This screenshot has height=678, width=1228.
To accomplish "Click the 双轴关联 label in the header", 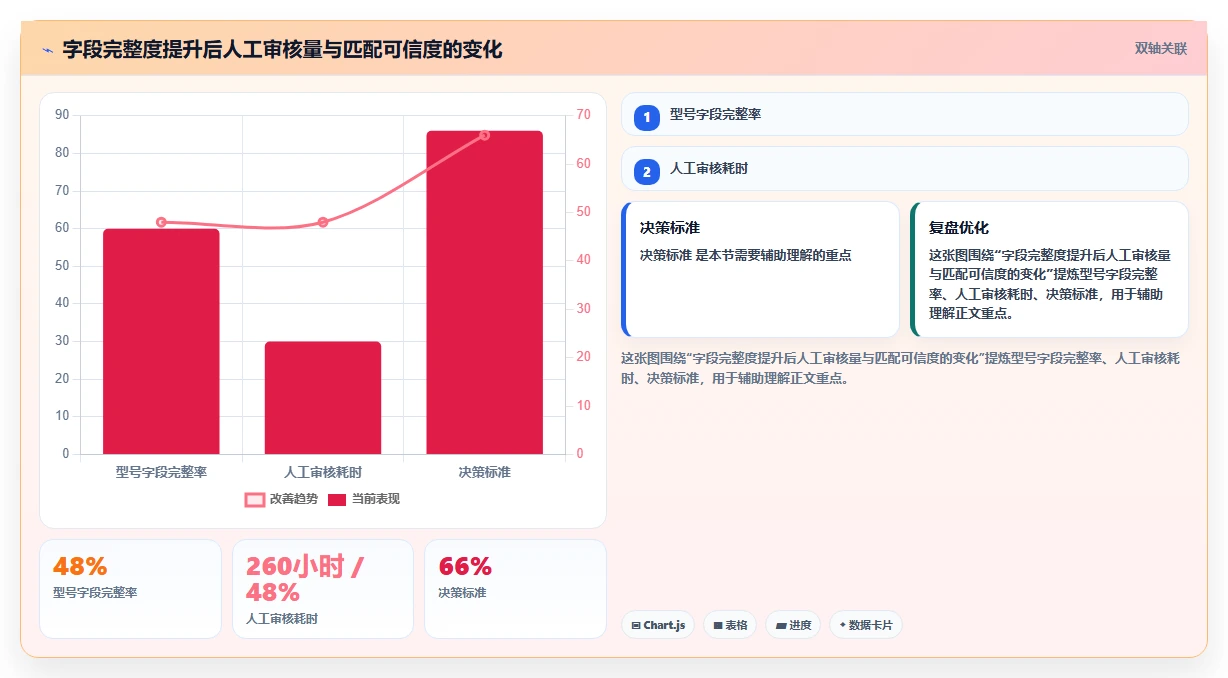I will (x=1160, y=48).
